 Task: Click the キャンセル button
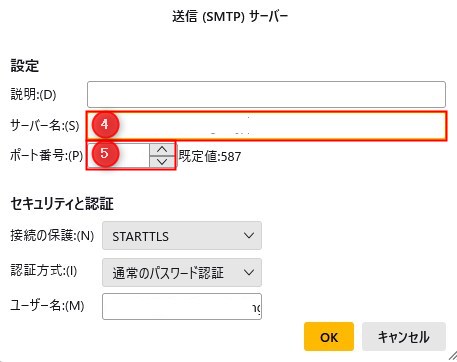404,337
